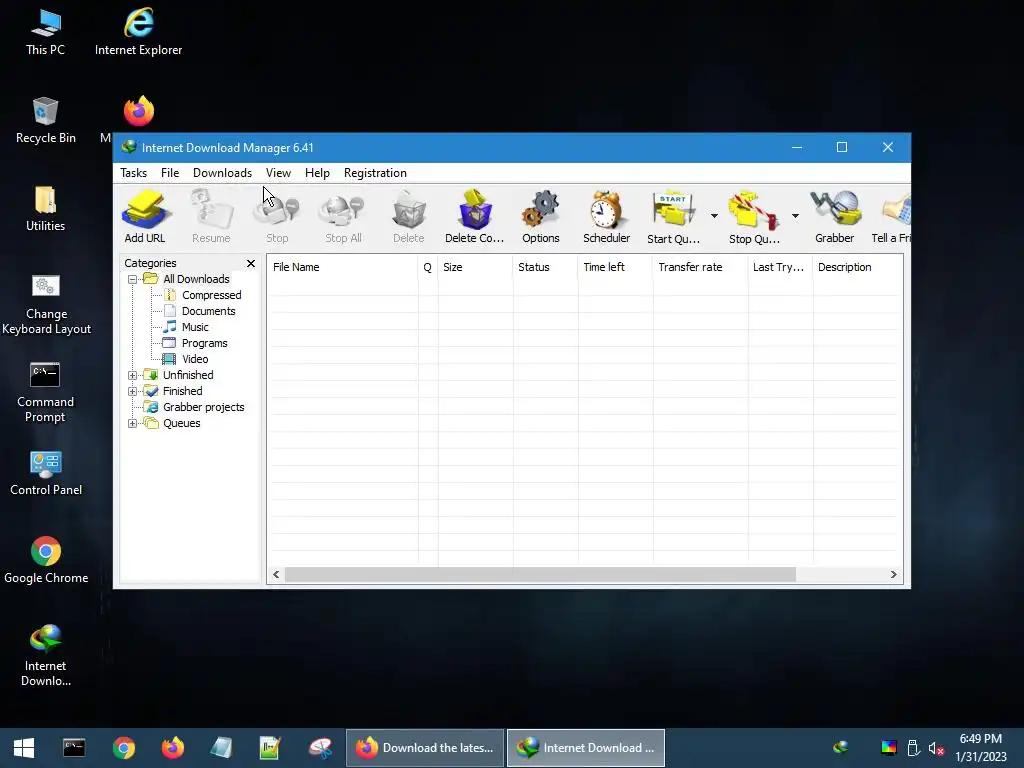This screenshot has width=1024, height=768.
Task: Switch to Firefox 'Download the lates...' taskbar window
Action: (x=425, y=748)
